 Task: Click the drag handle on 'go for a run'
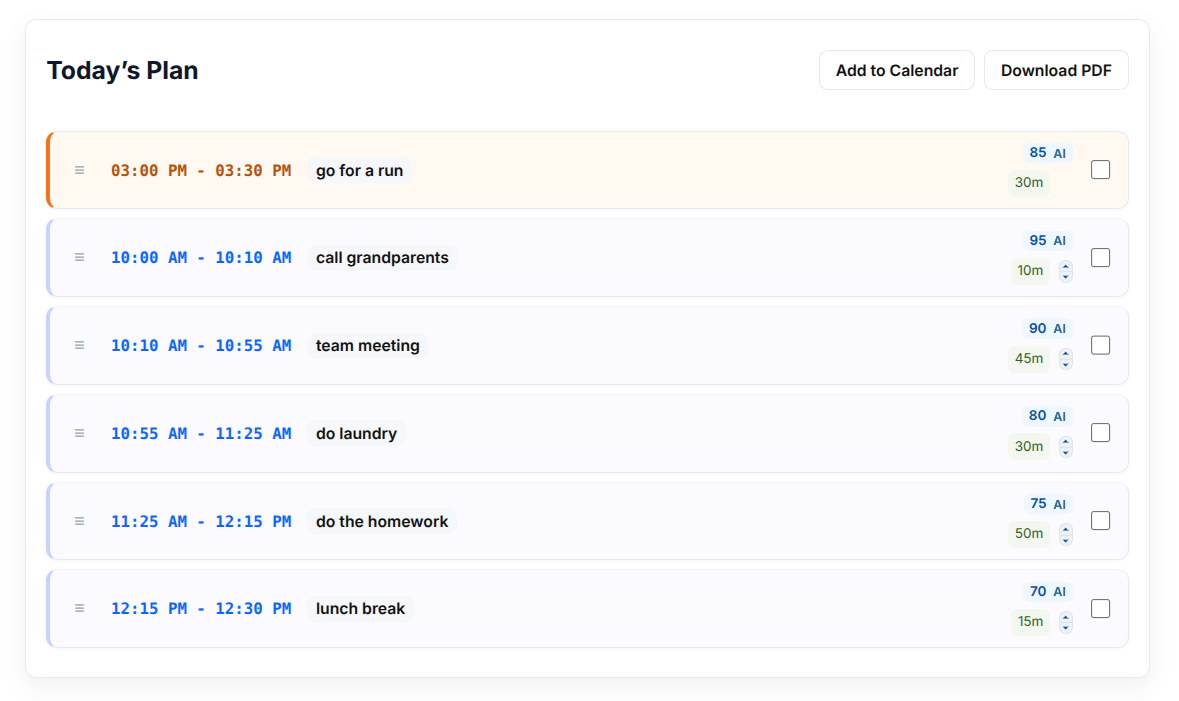click(x=80, y=170)
